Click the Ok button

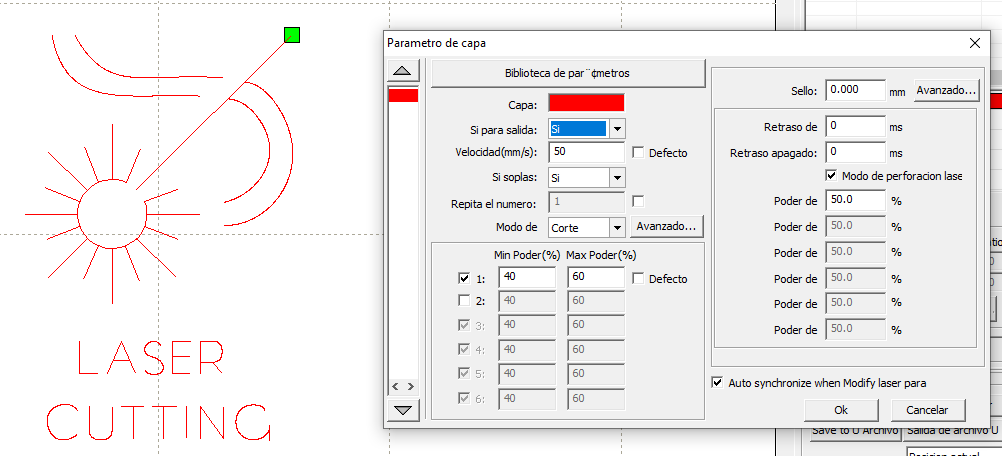pos(841,410)
